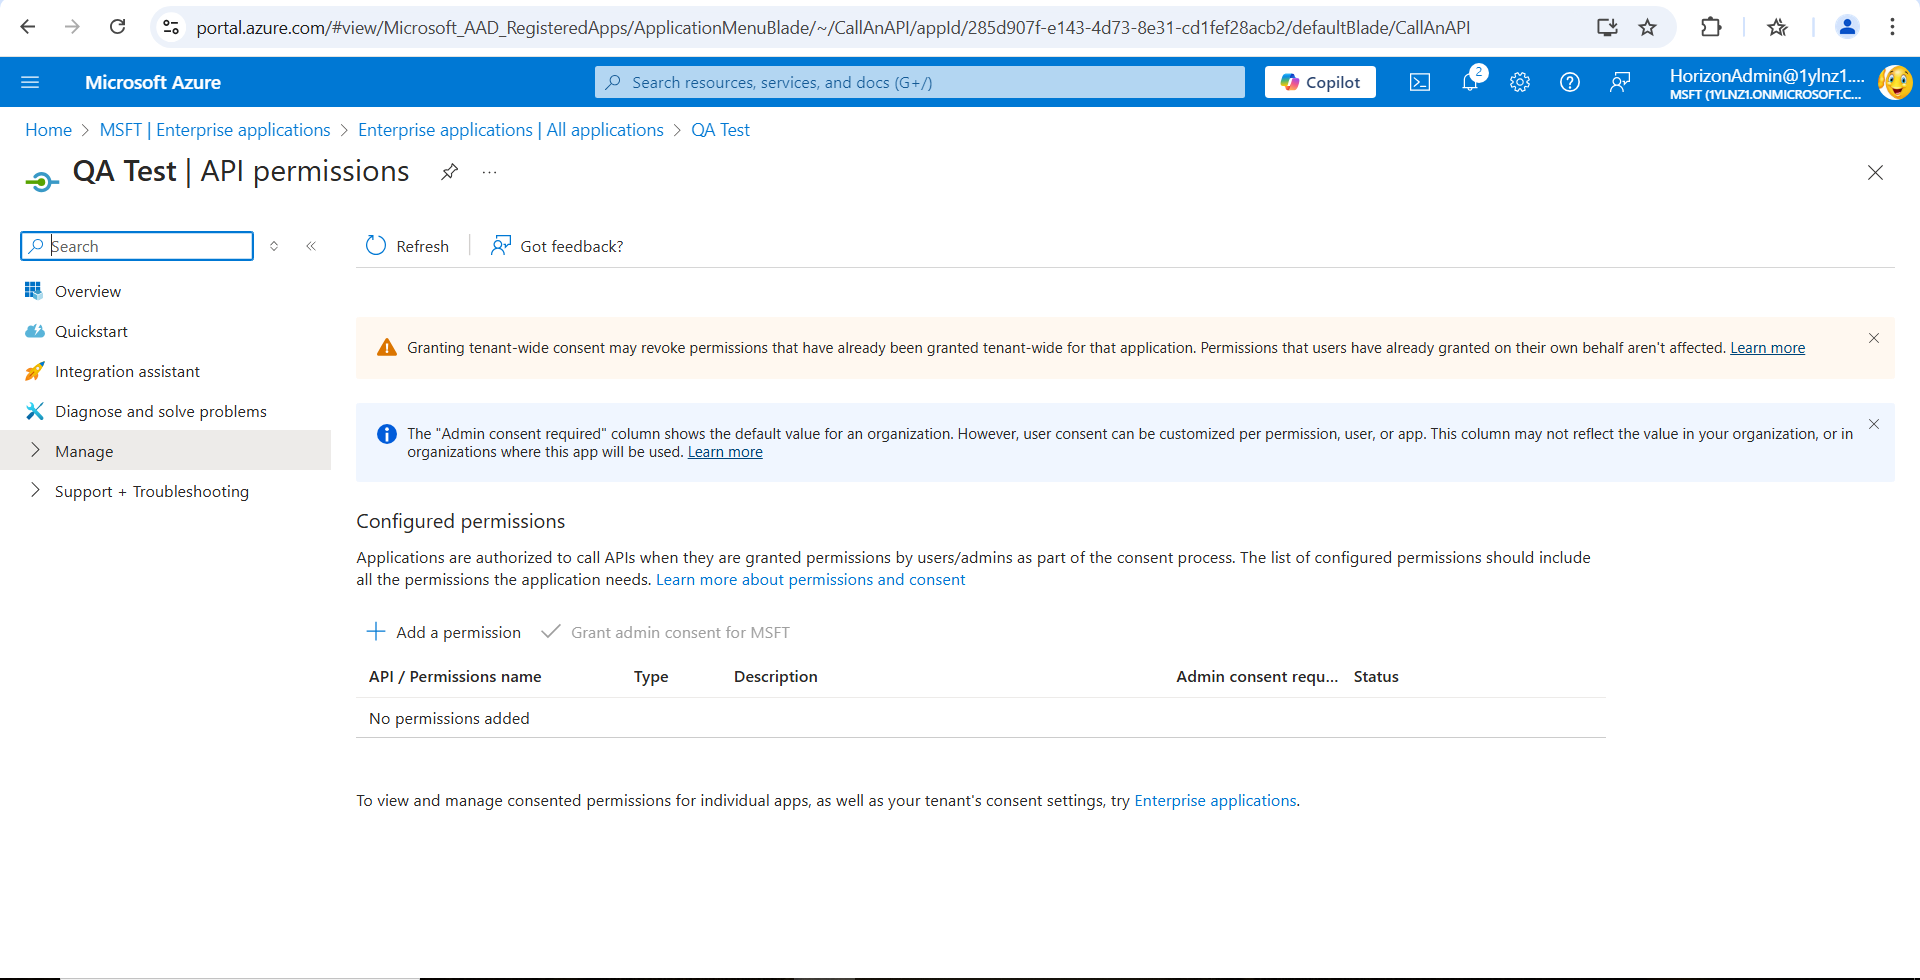
Task: Open the notifications bell
Action: pos(1470,82)
